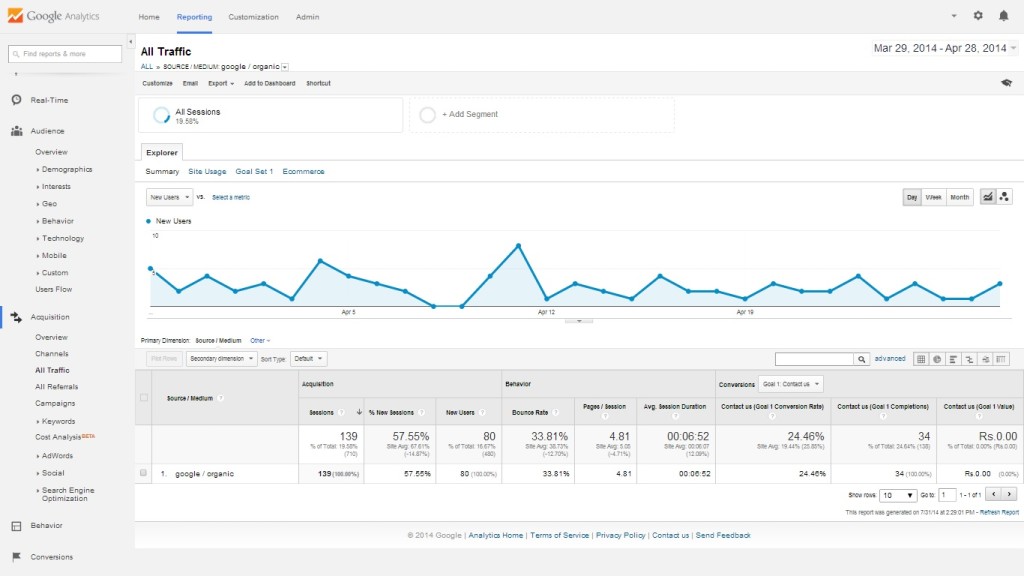
Task: Open the settings gear icon
Action: [x=978, y=16]
